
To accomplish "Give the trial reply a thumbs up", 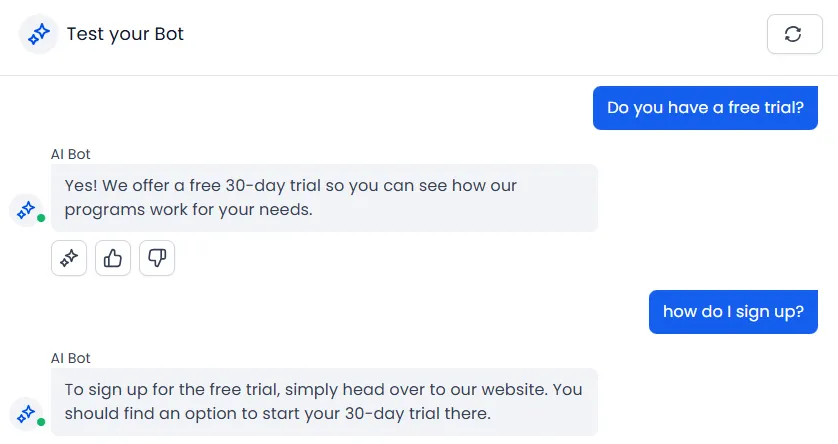I will [113, 258].
